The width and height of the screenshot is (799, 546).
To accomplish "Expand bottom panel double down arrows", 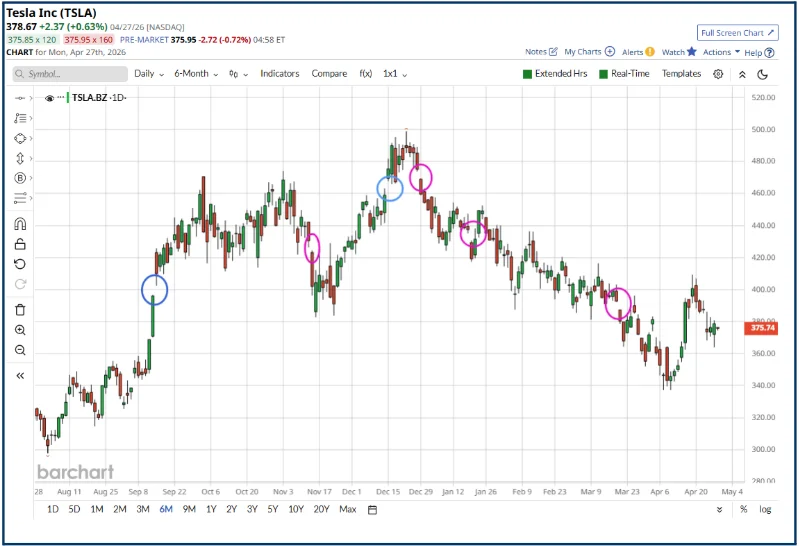I will [719, 509].
